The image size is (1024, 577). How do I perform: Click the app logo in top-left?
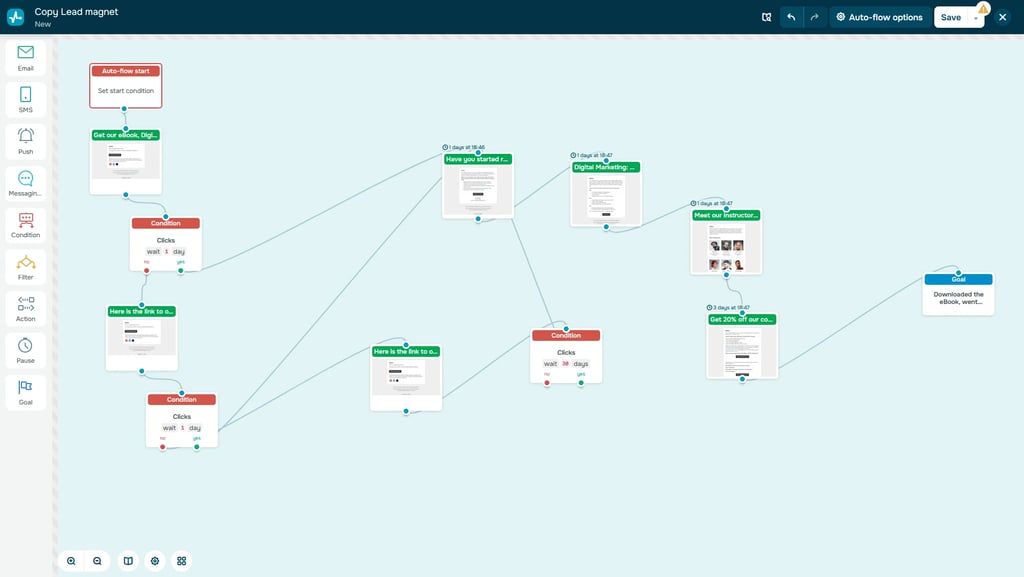click(x=16, y=17)
